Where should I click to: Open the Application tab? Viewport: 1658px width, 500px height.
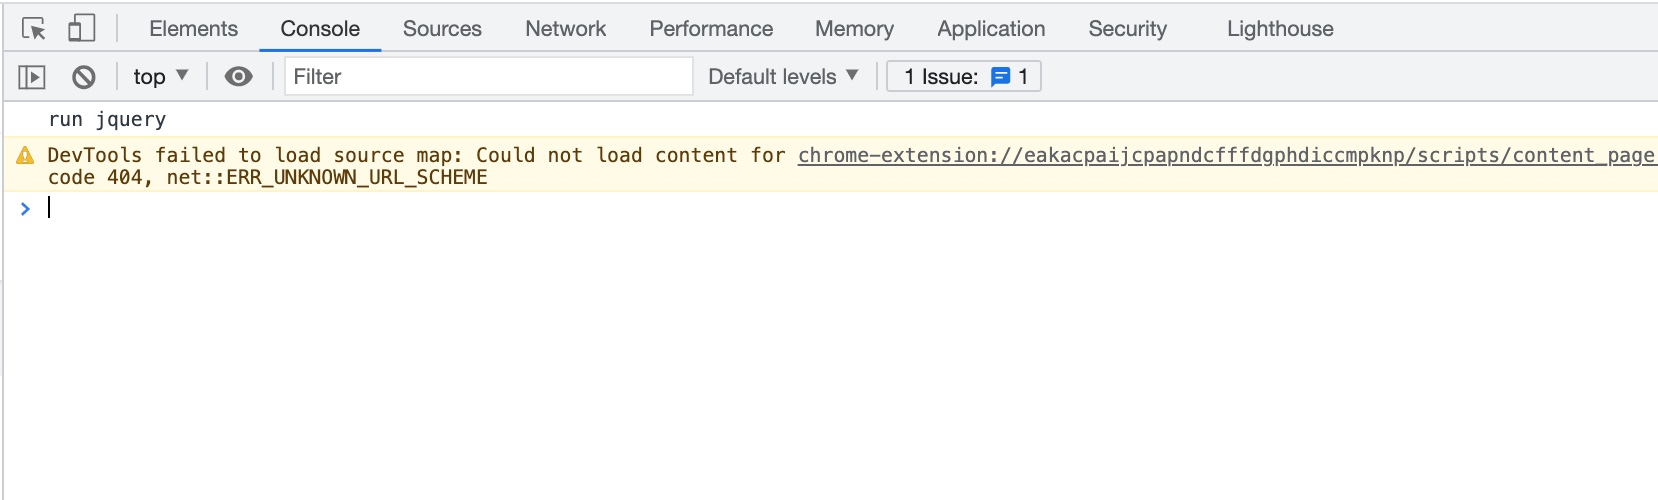pos(991,29)
